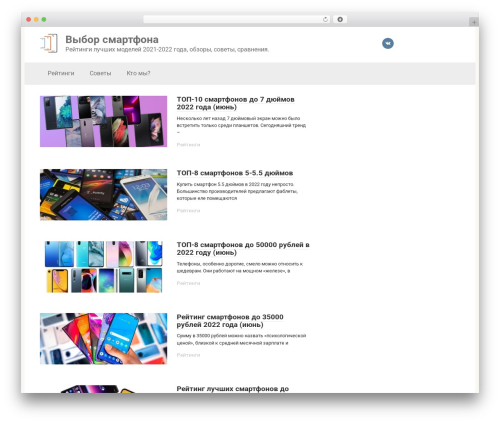The height and width of the screenshot is (423, 500).
Task: Reload the page with the refresh icon
Action: coord(325,20)
